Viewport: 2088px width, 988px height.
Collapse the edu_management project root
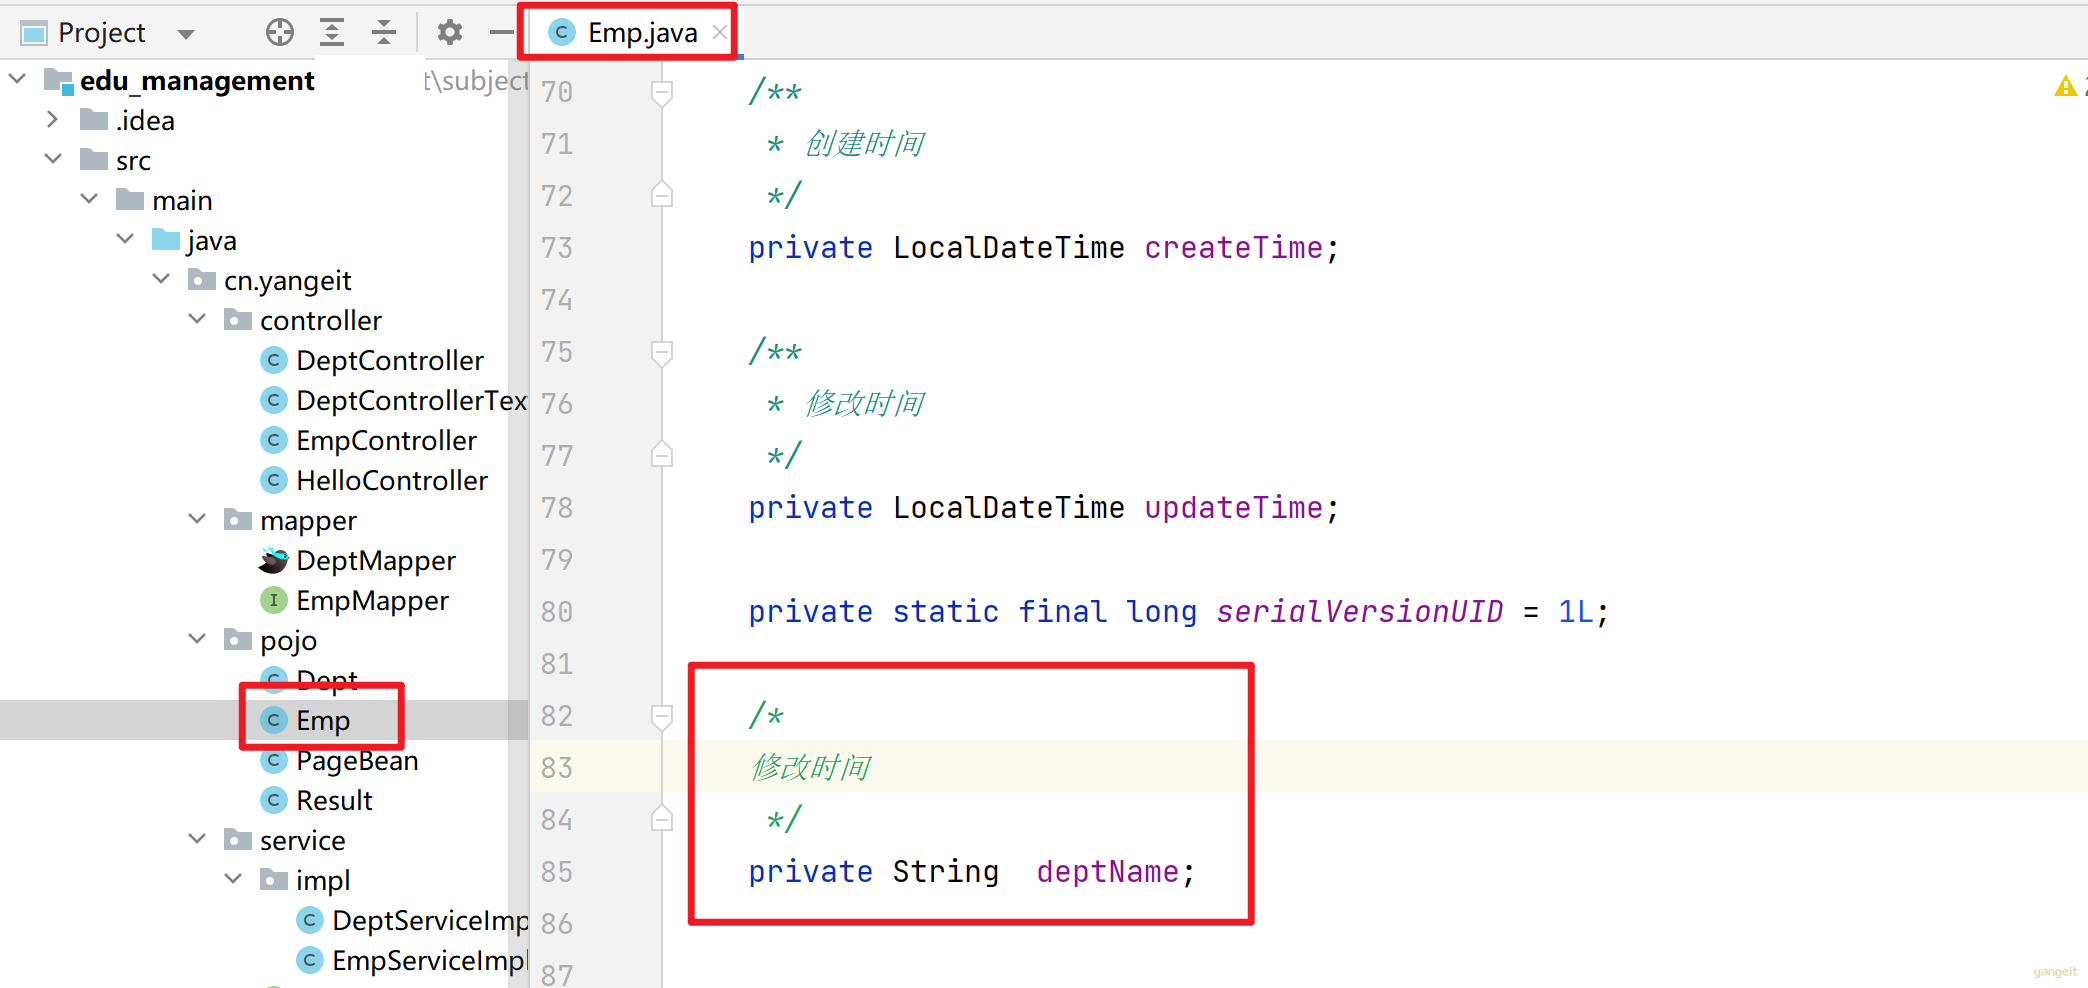click(17, 78)
